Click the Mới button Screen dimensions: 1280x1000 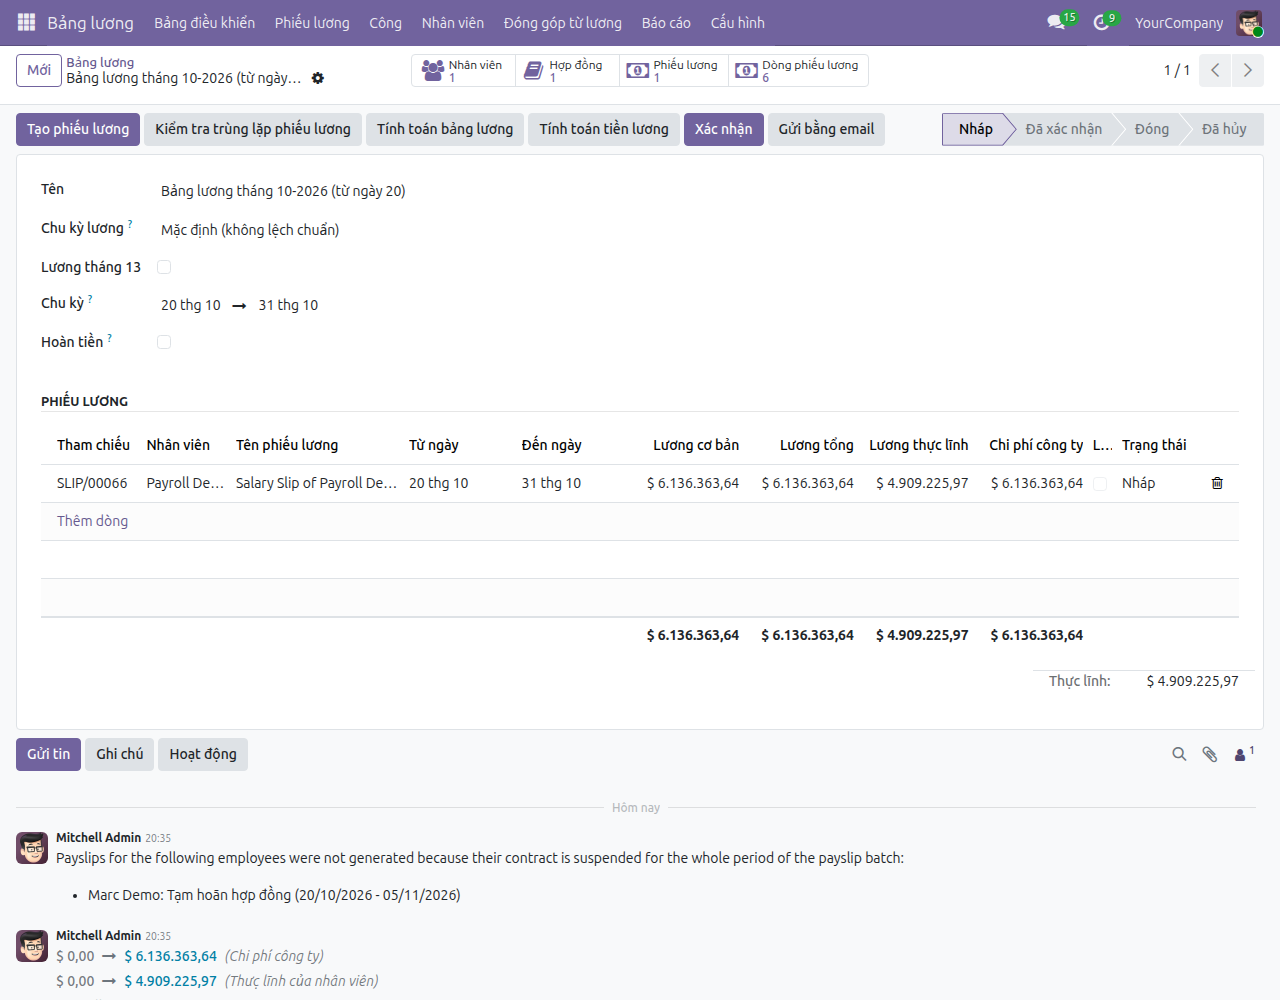click(x=39, y=70)
